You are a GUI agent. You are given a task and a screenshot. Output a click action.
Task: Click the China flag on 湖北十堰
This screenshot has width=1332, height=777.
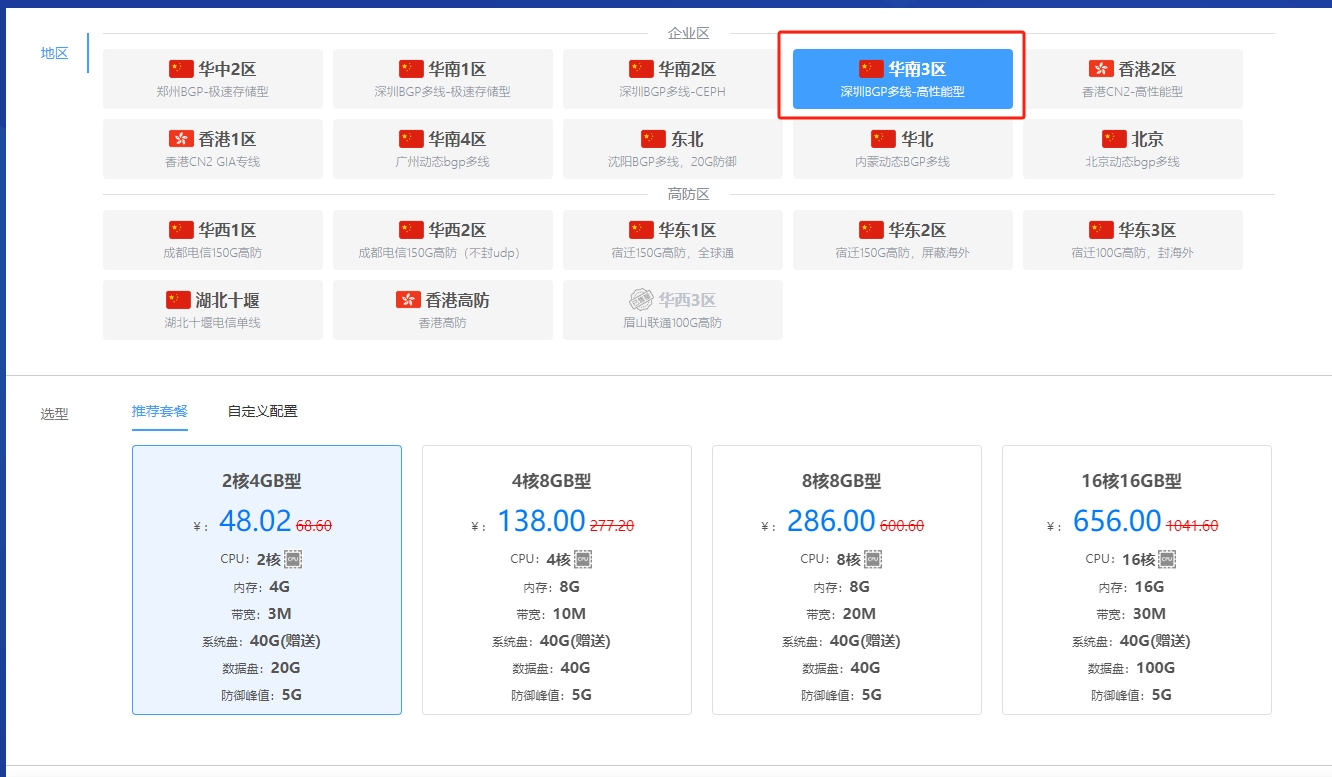[x=178, y=300]
